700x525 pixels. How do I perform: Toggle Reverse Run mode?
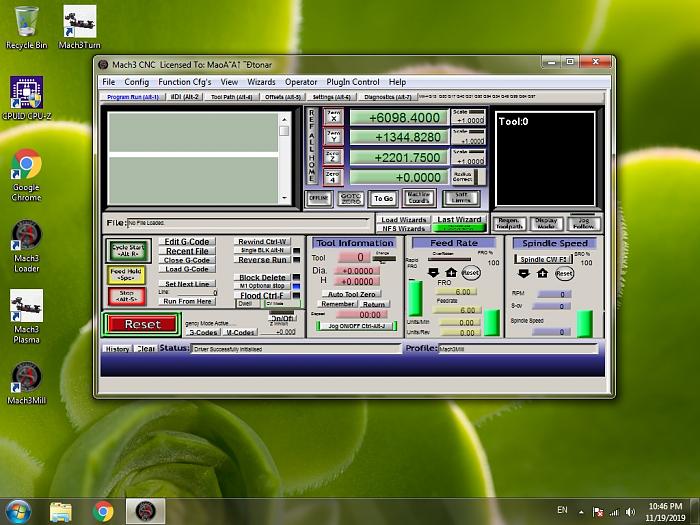coord(262,259)
